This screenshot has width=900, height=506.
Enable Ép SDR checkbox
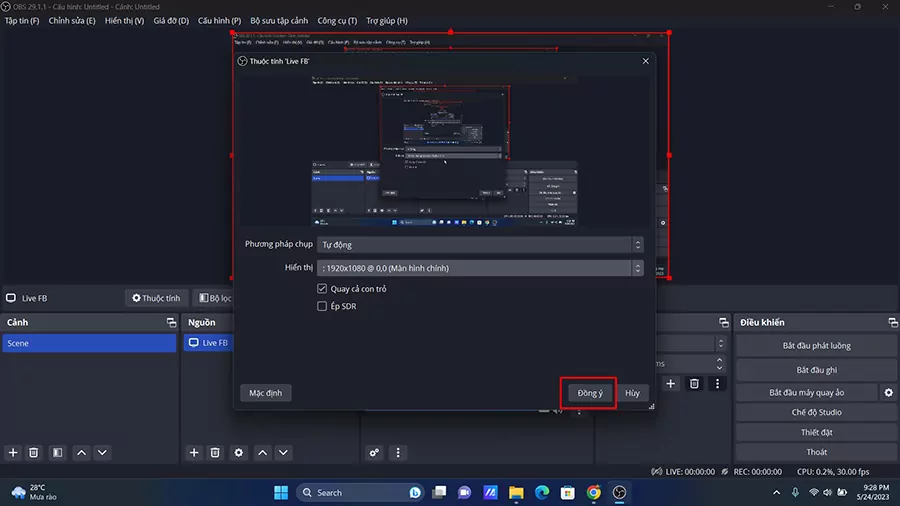(322, 306)
